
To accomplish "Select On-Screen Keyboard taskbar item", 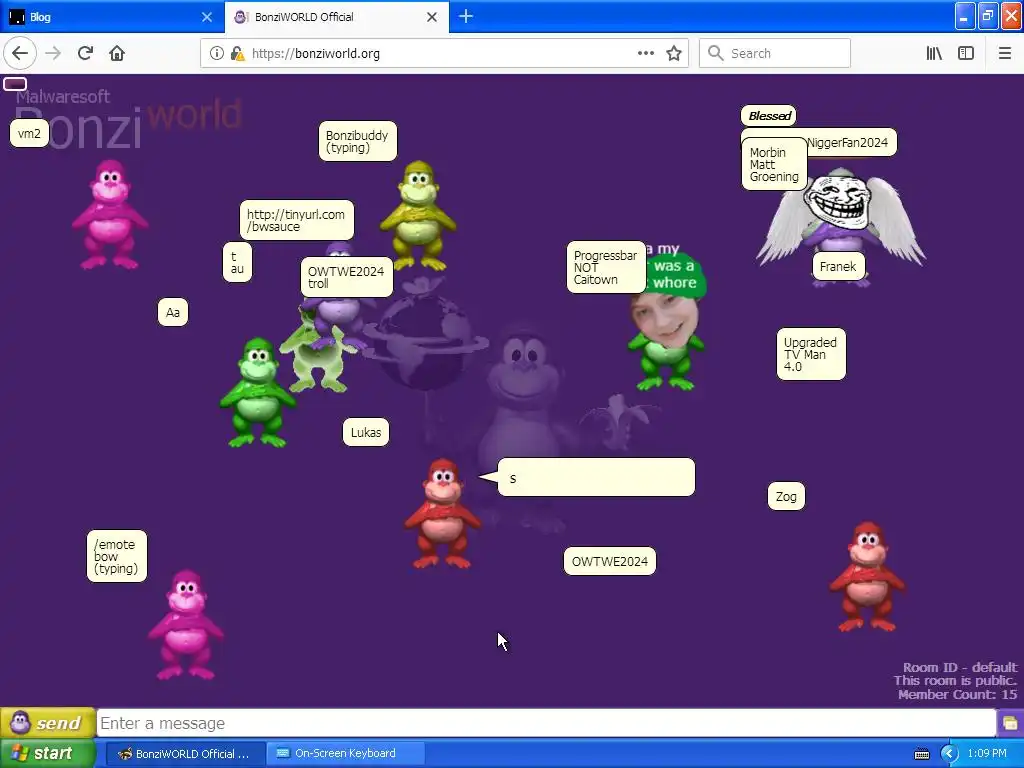I will click(345, 753).
